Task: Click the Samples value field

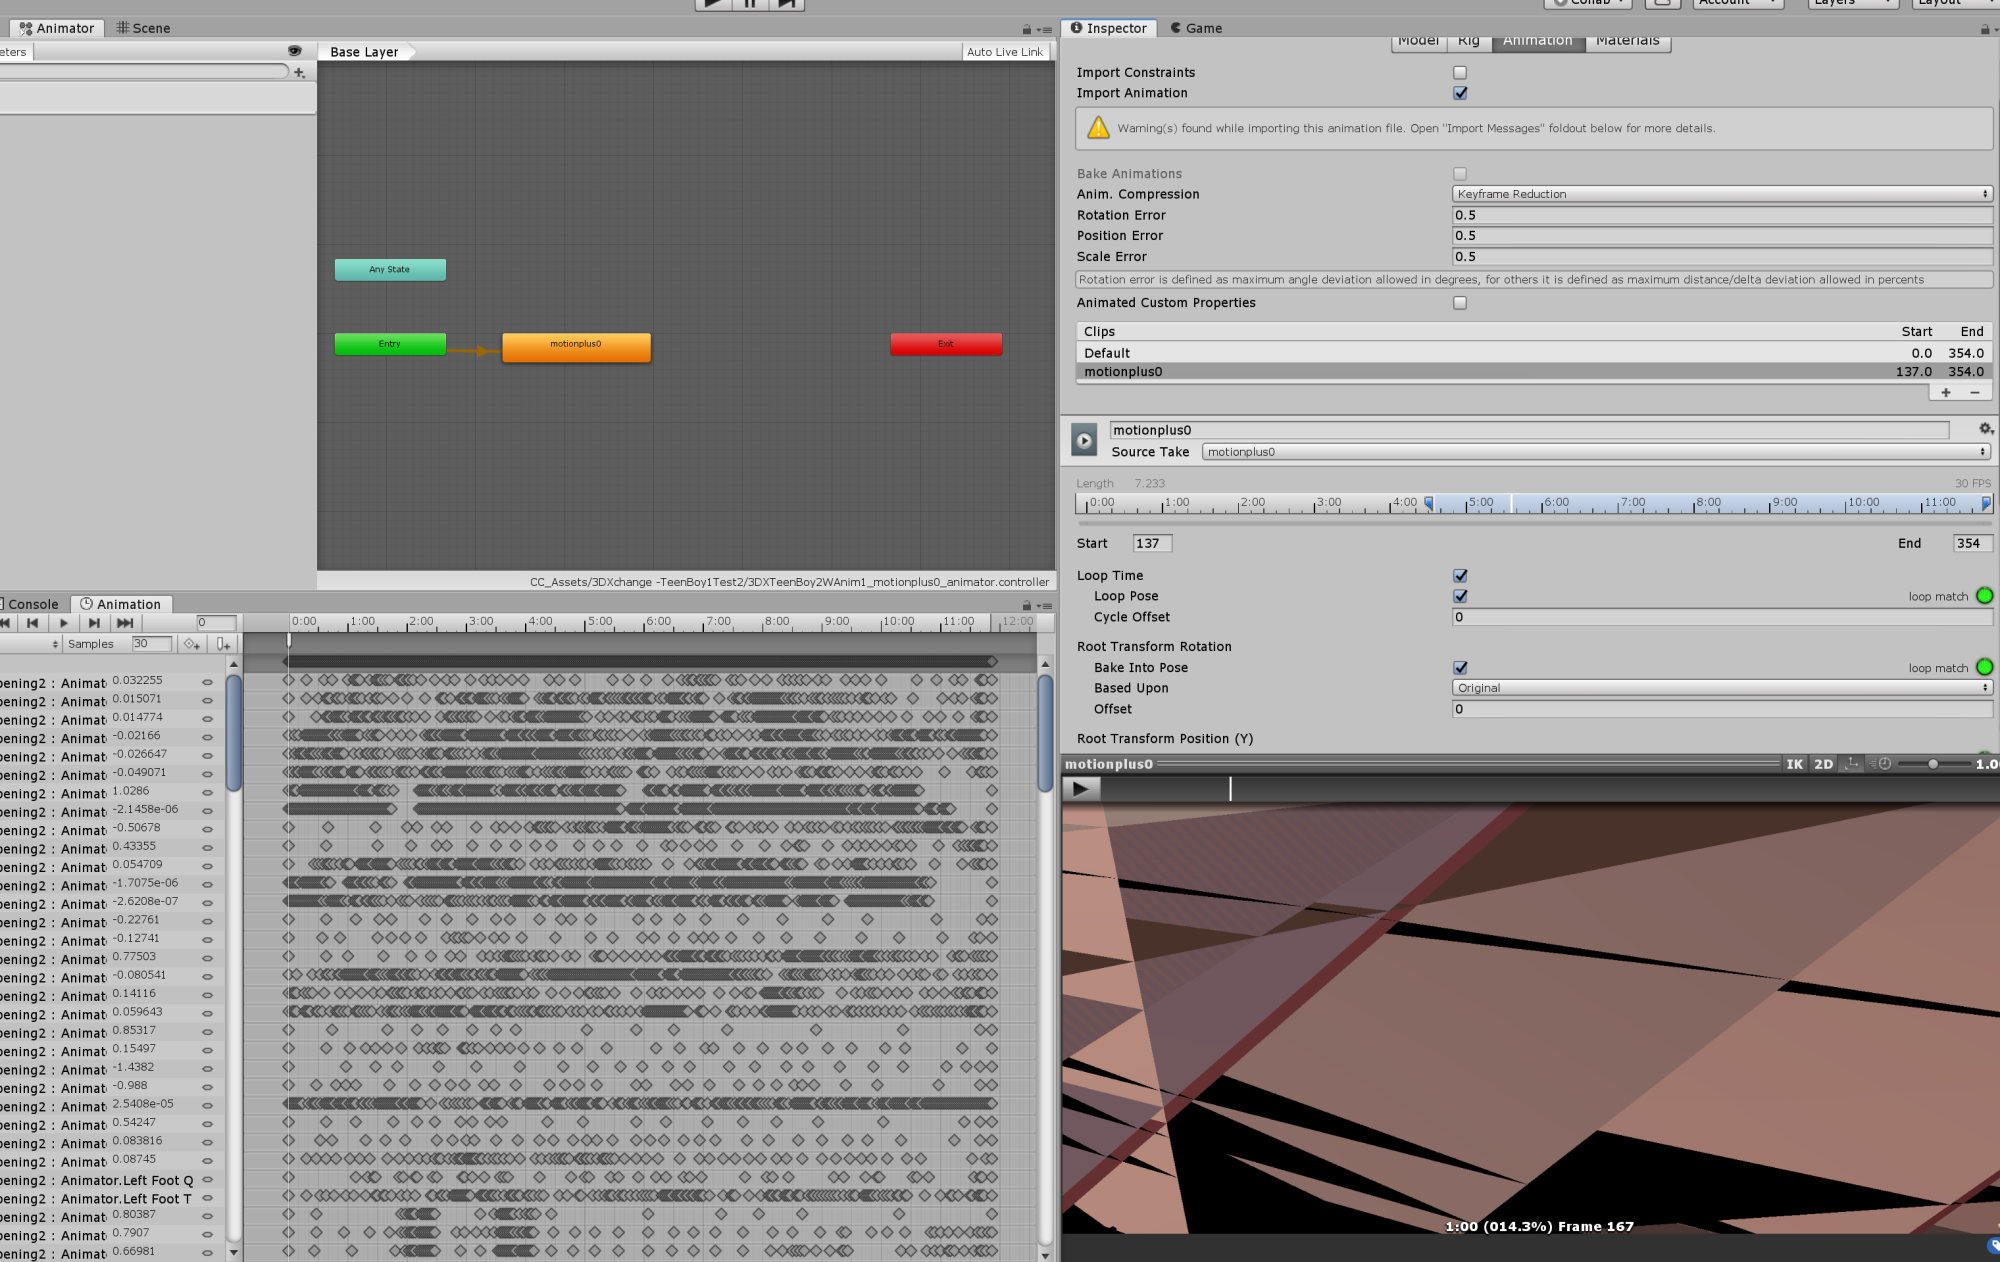Action: click(152, 644)
